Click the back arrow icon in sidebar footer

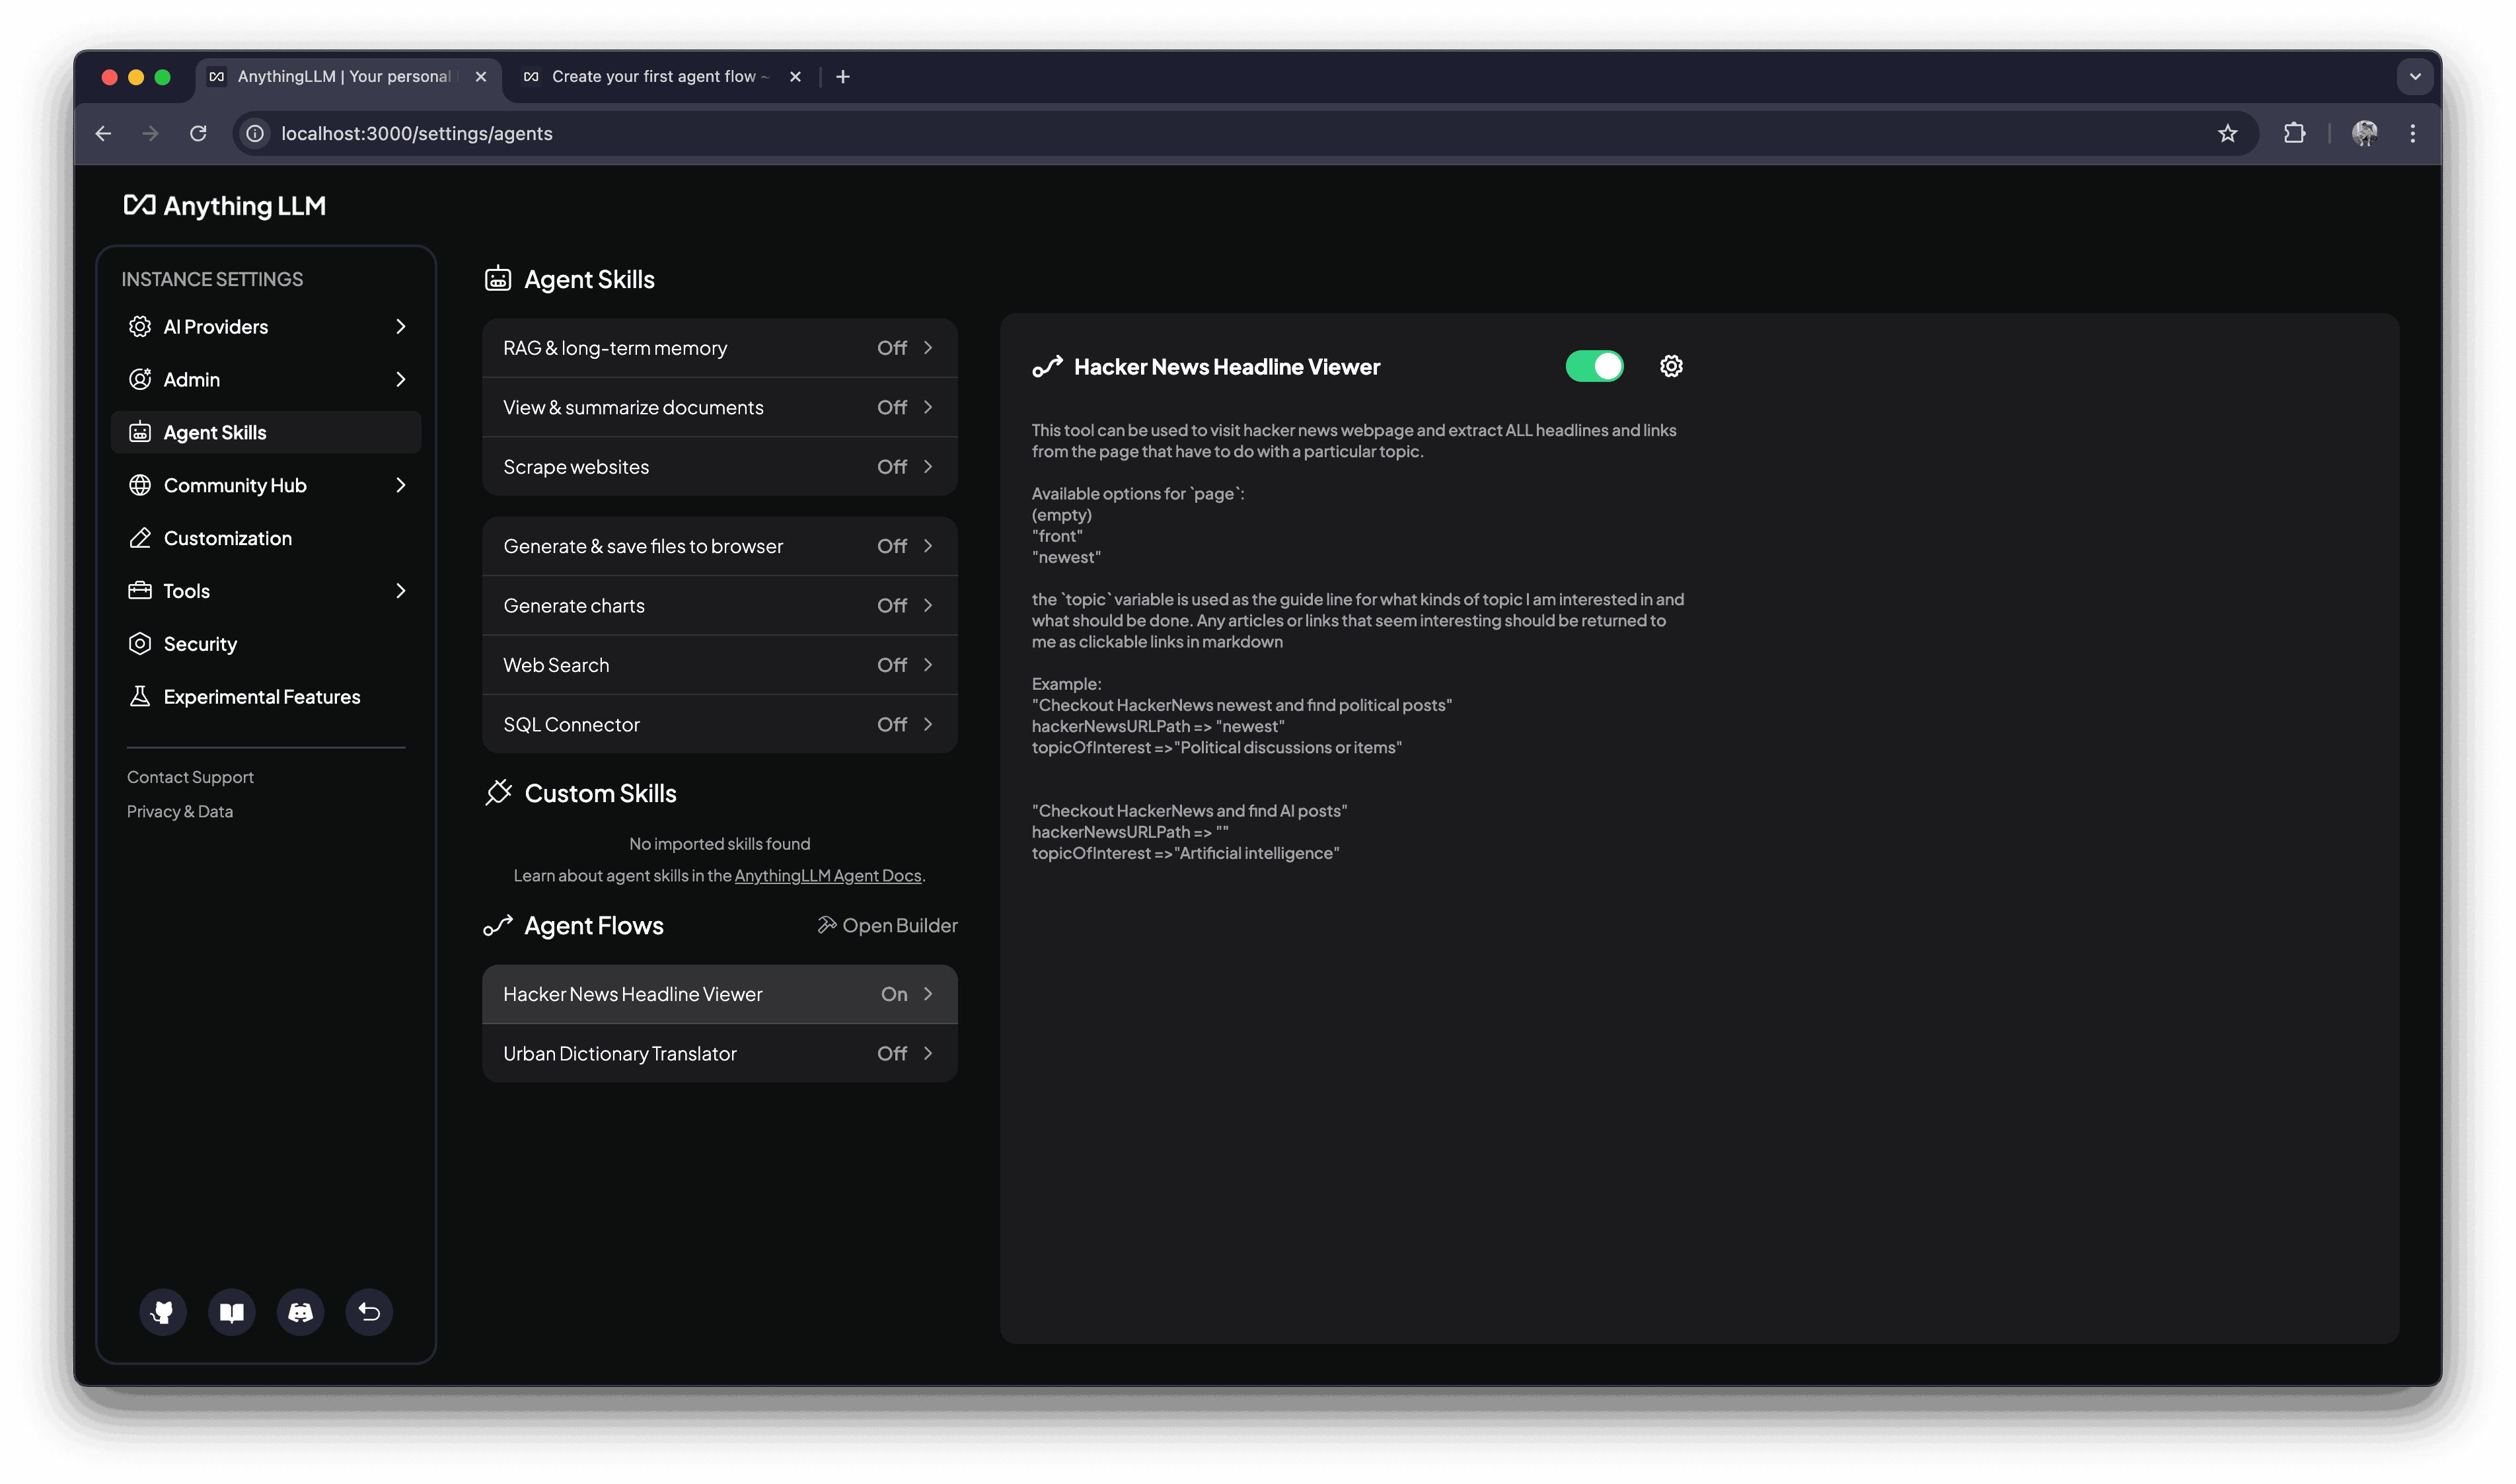pos(369,1311)
